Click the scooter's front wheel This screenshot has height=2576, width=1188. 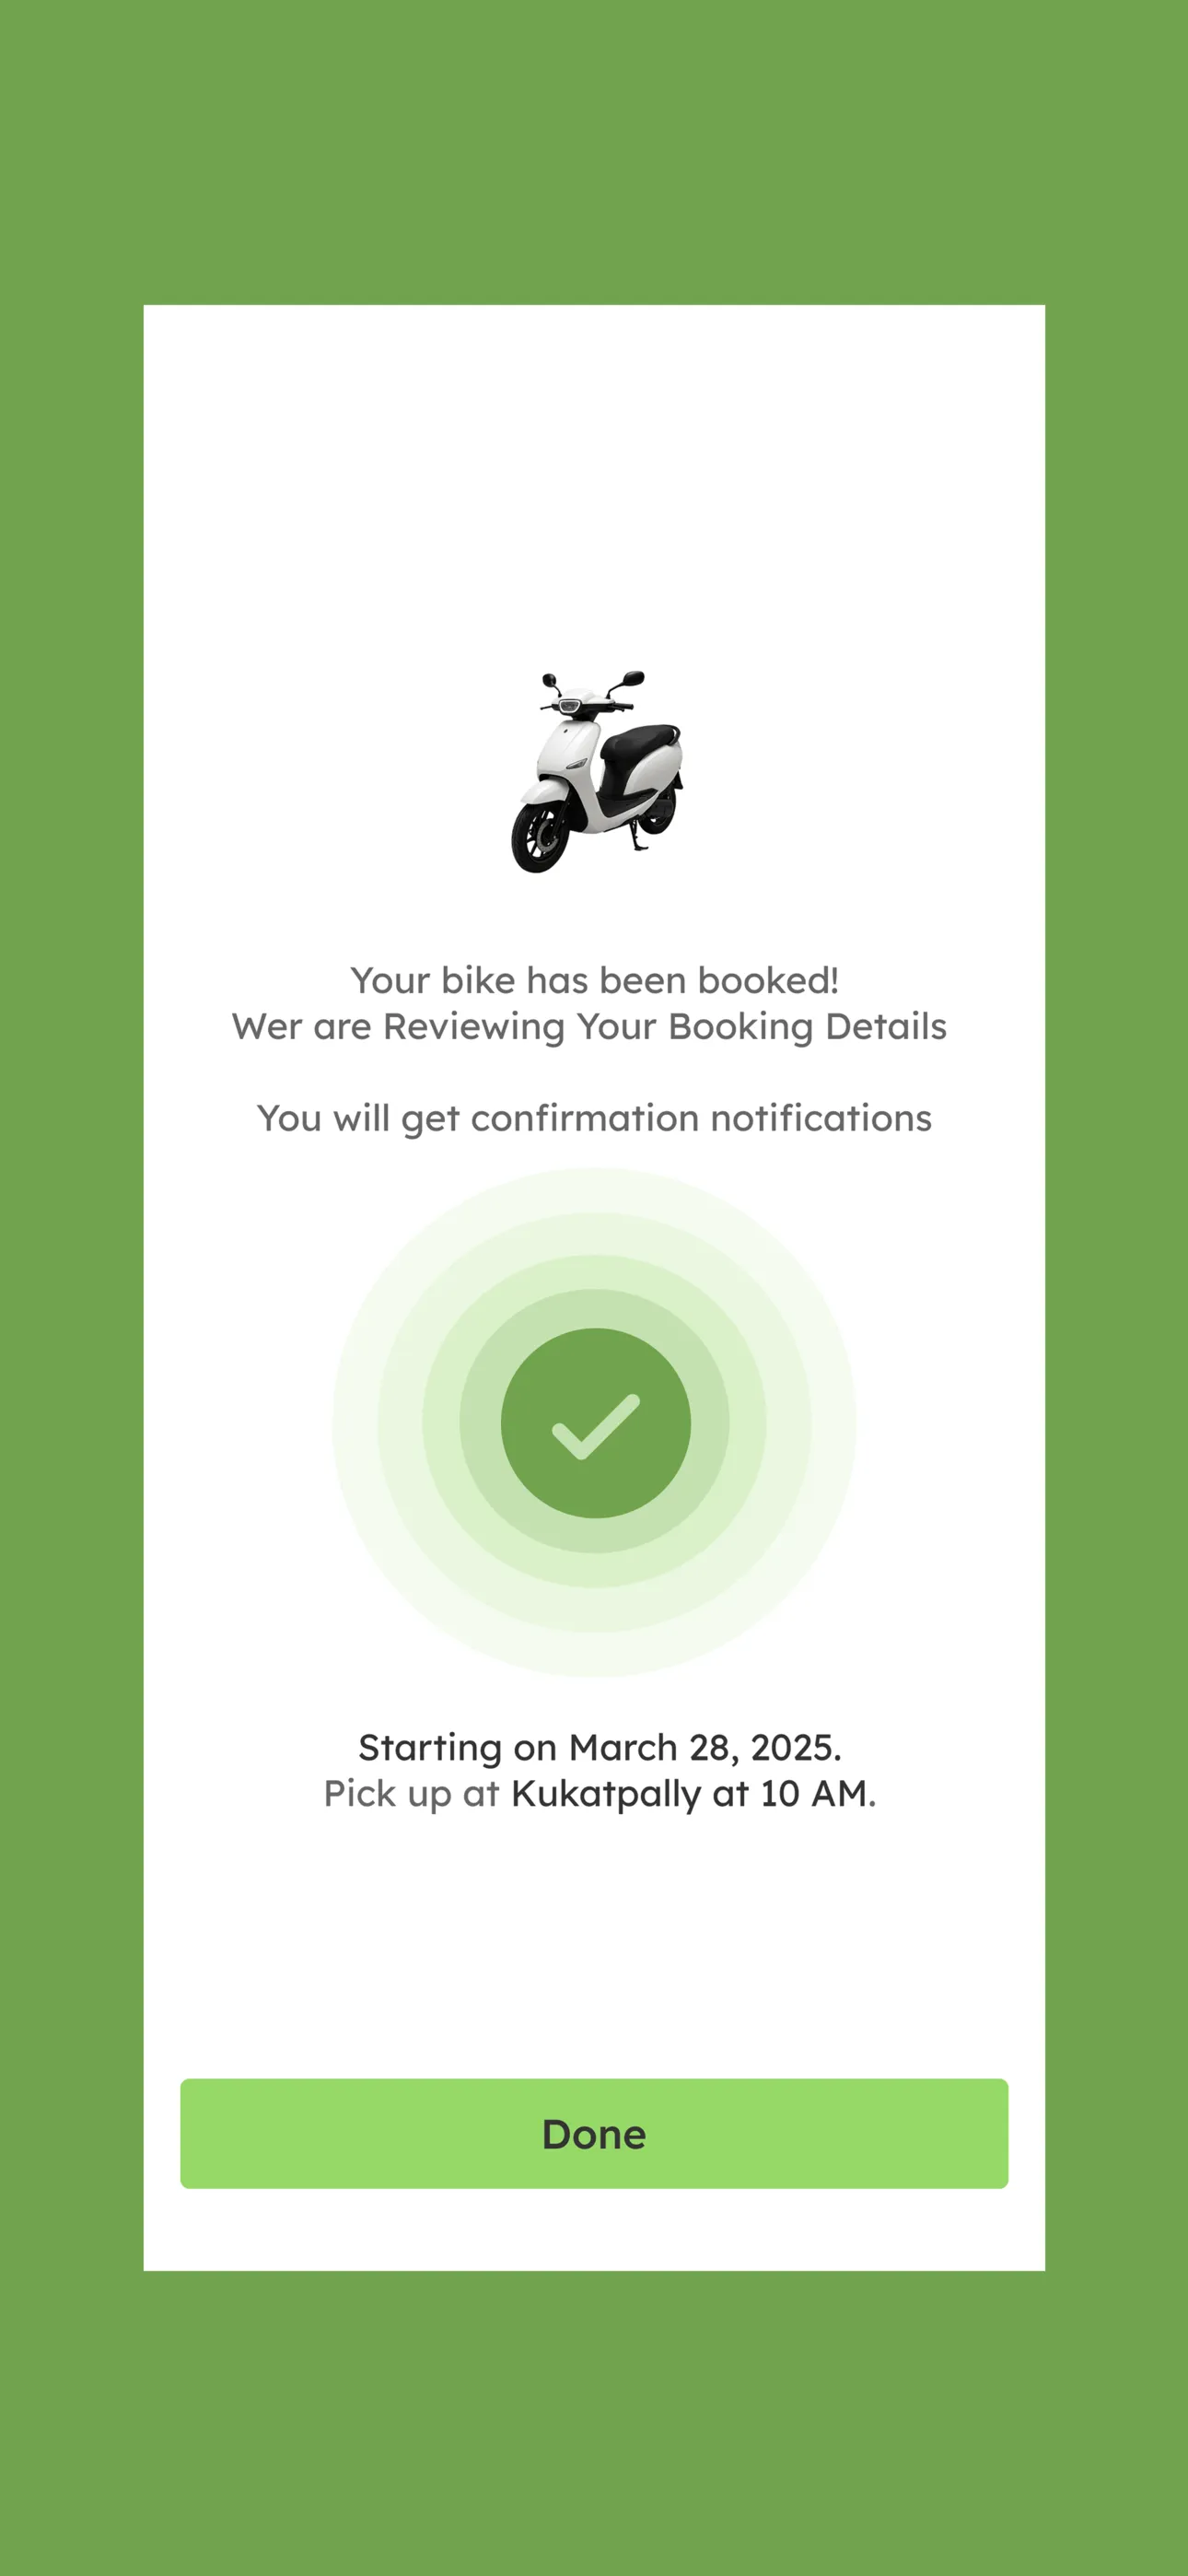click(x=539, y=835)
